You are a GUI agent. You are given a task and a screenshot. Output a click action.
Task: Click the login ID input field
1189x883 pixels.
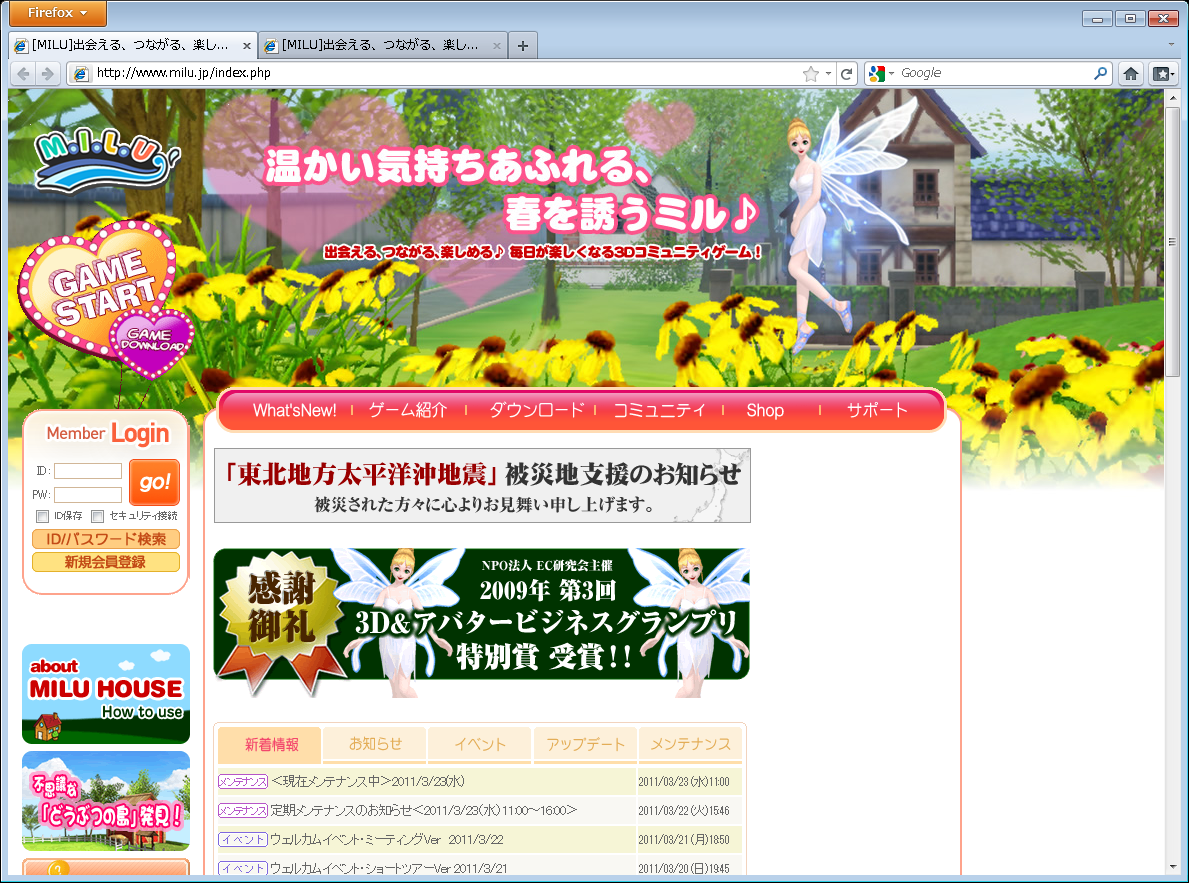[x=88, y=471]
